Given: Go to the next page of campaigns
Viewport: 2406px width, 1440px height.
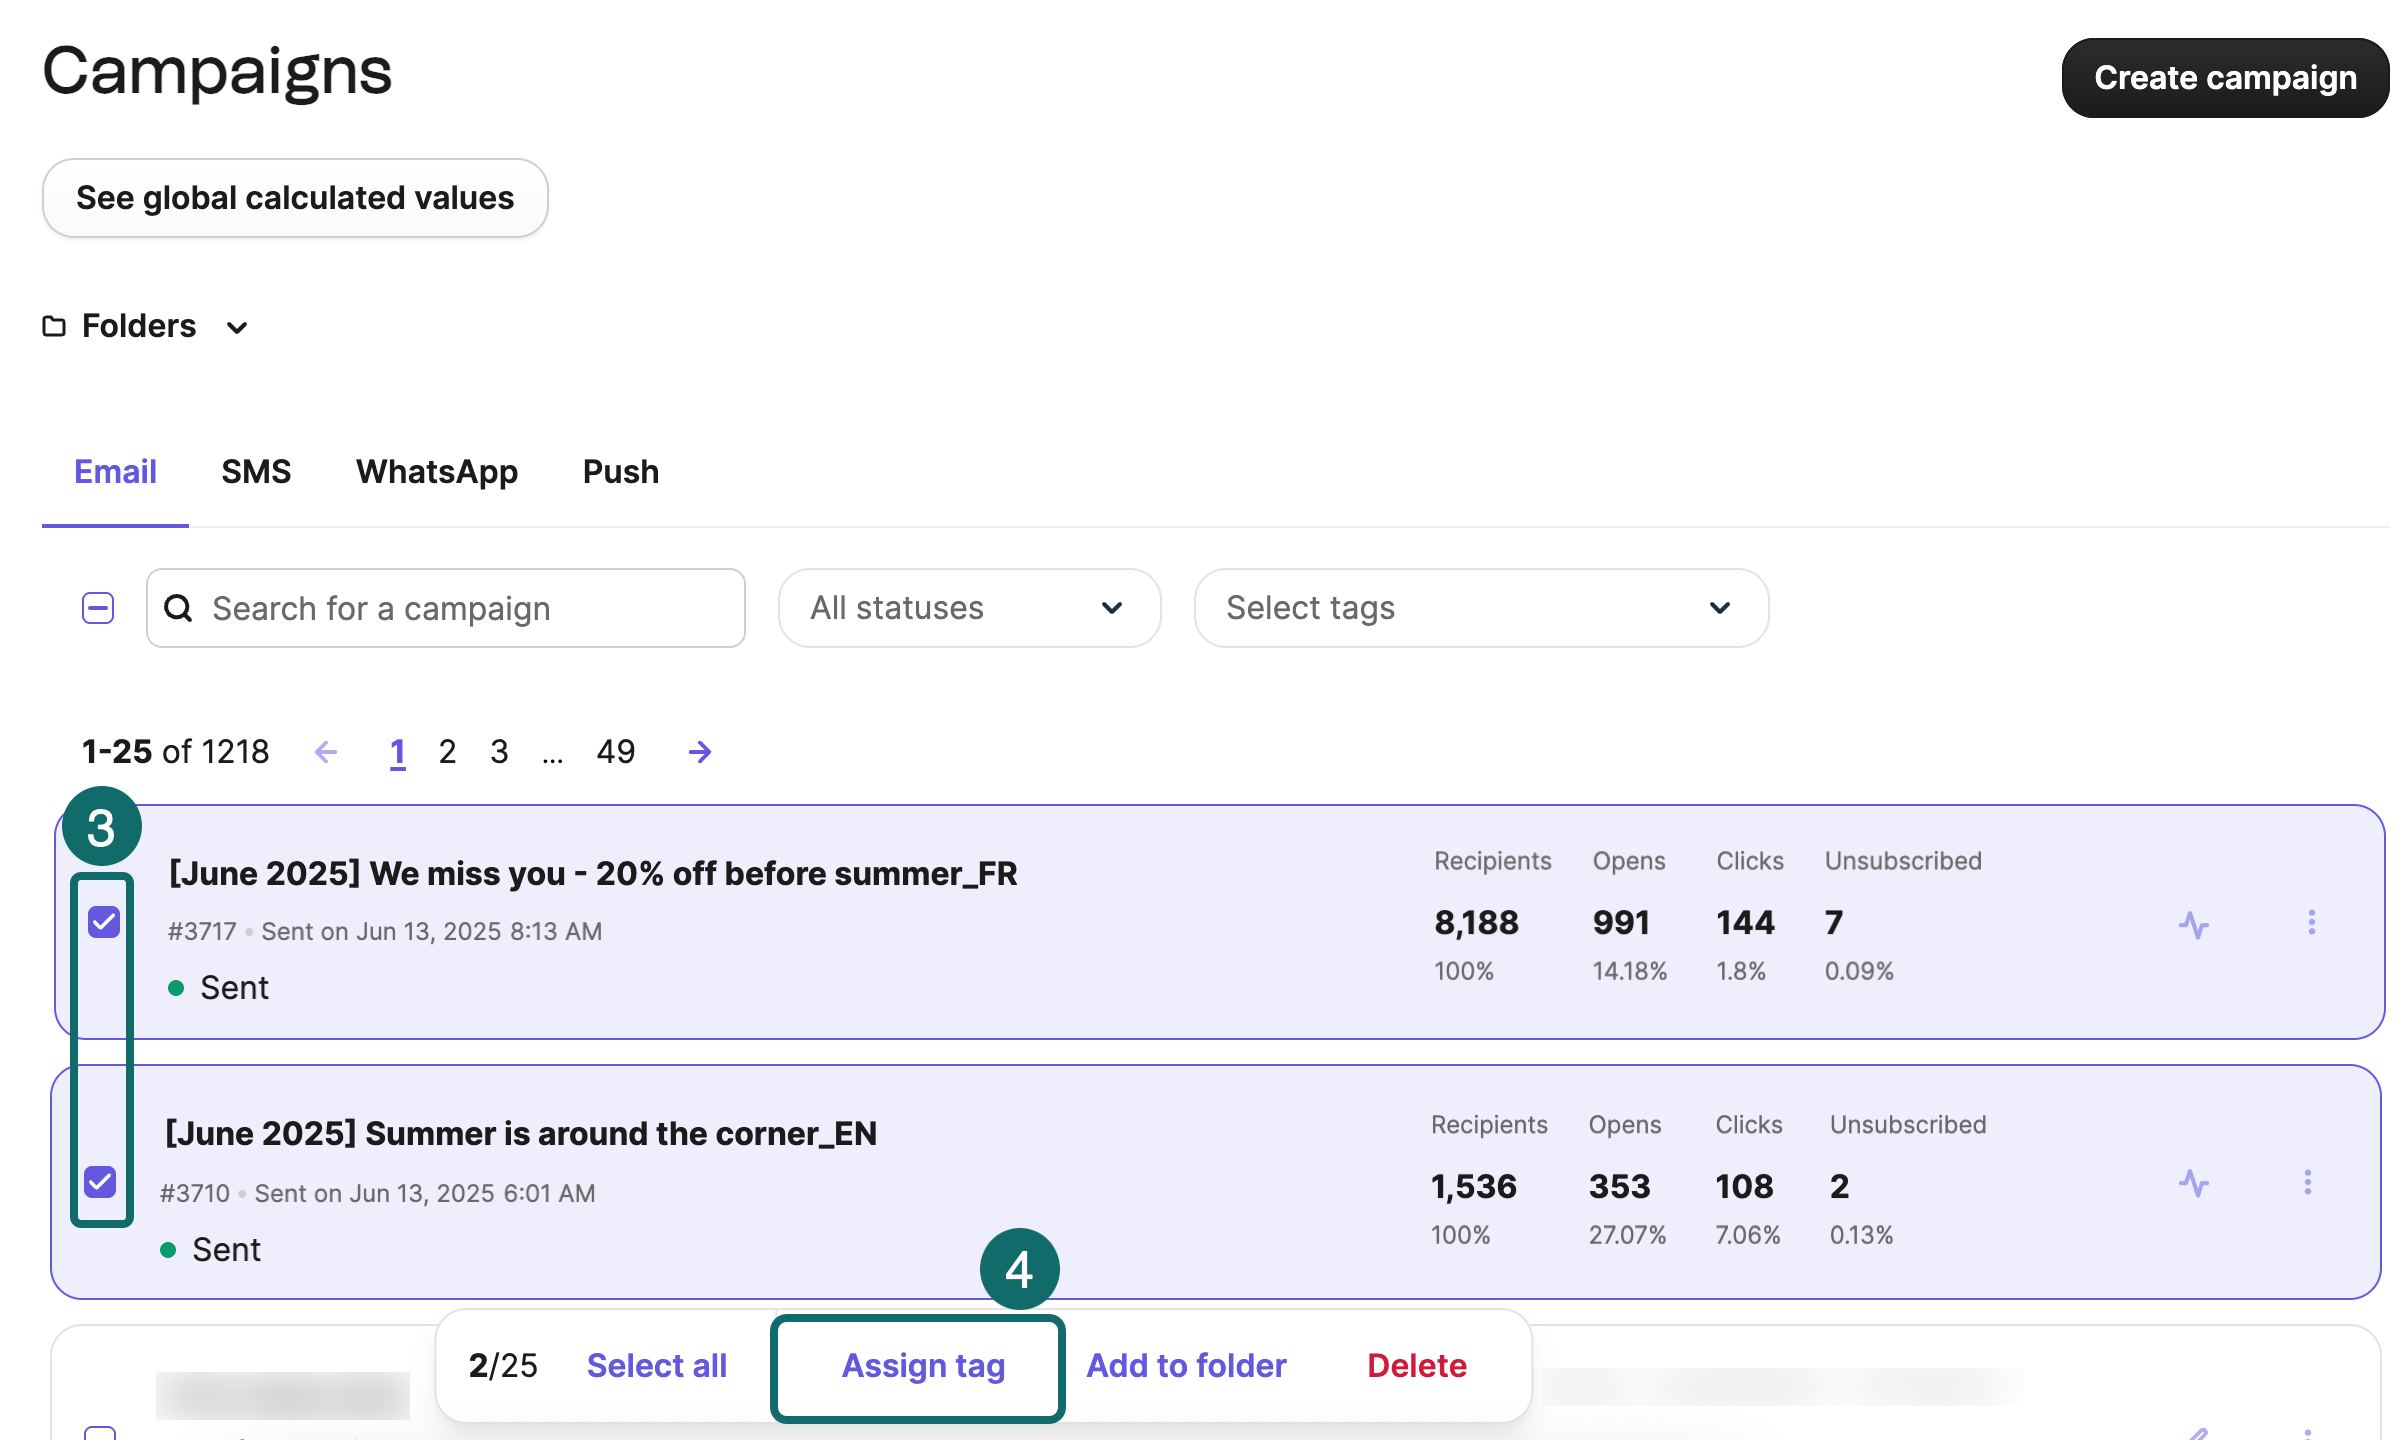Looking at the screenshot, I should click(699, 751).
